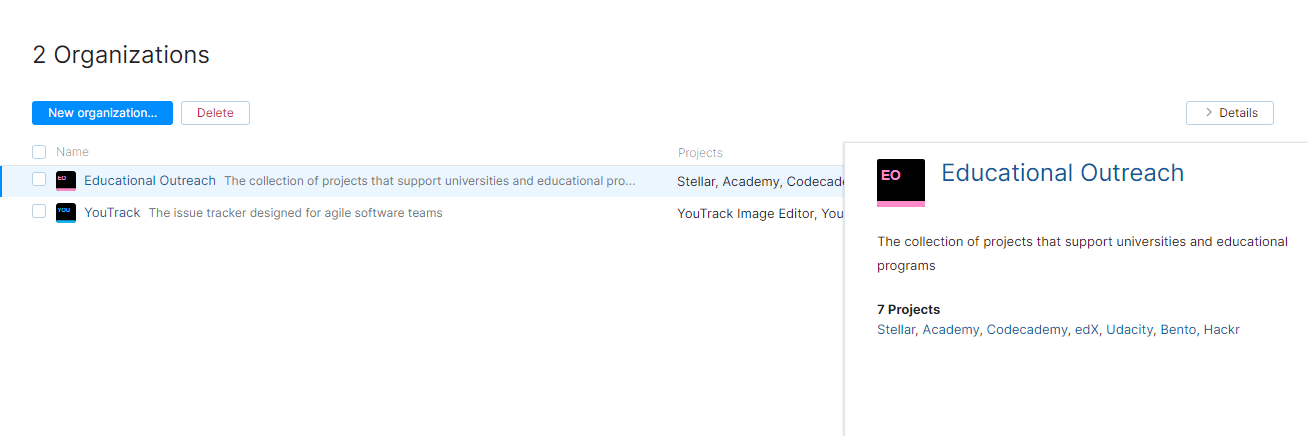
Task: Open the Academy project link
Action: [x=950, y=329]
